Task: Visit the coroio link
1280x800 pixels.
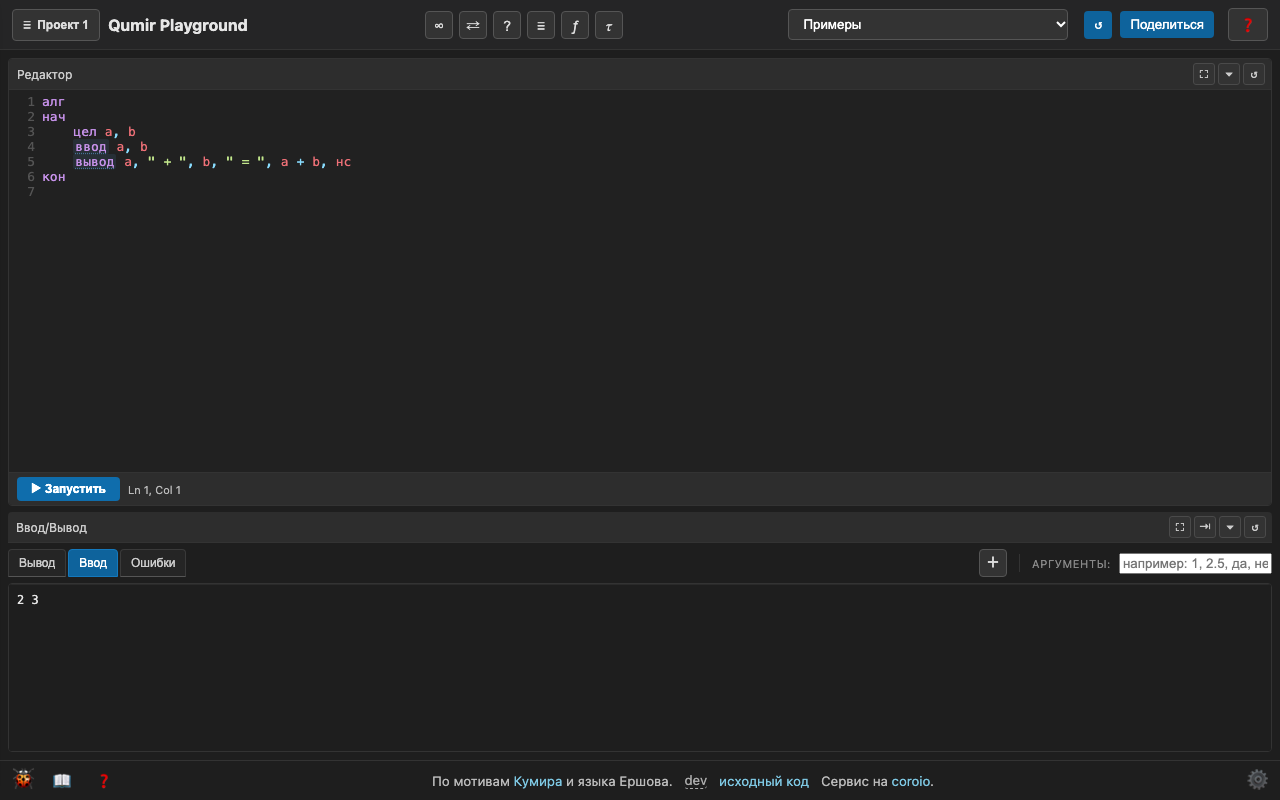Action: pyautogui.click(x=910, y=781)
